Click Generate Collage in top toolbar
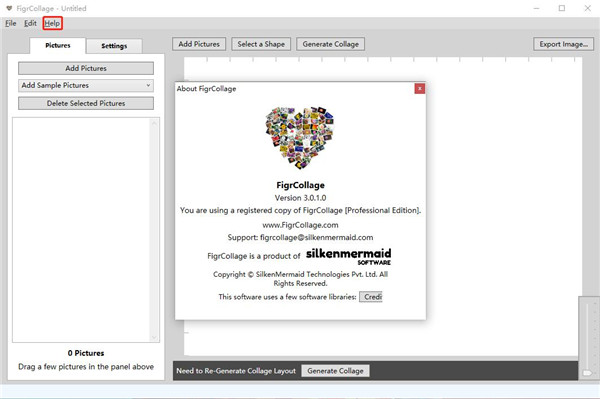This screenshot has height=399, width=600. (331, 44)
